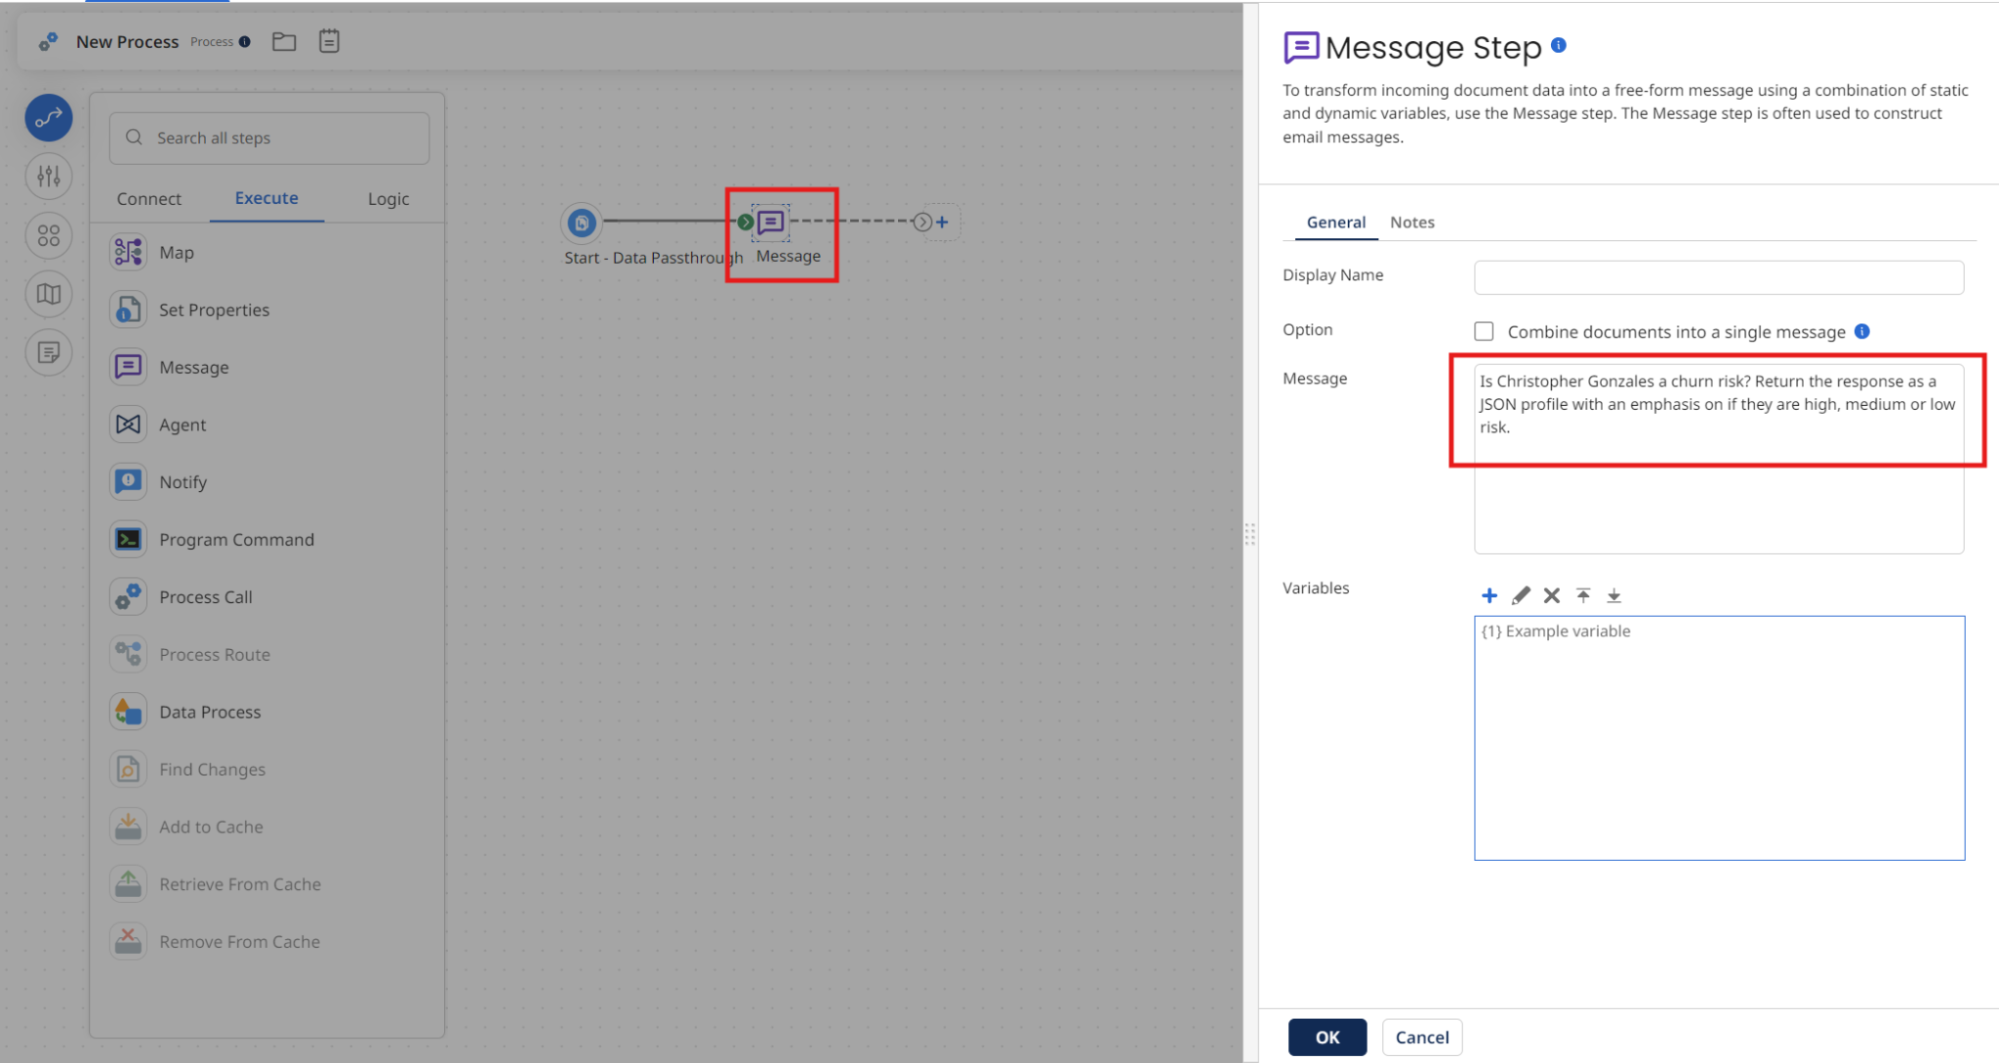This screenshot has height=1063, width=1999.
Task: Open the folder icon next to New Process
Action: tap(283, 41)
